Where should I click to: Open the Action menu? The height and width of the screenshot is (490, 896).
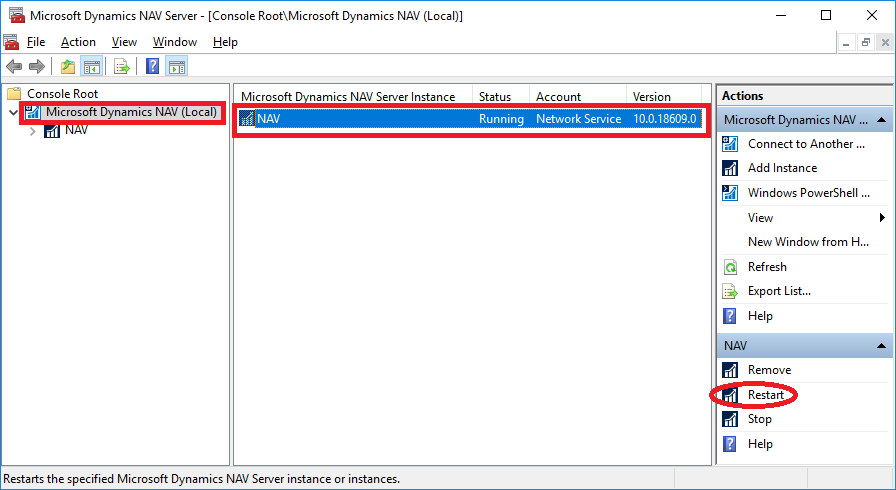pos(78,42)
